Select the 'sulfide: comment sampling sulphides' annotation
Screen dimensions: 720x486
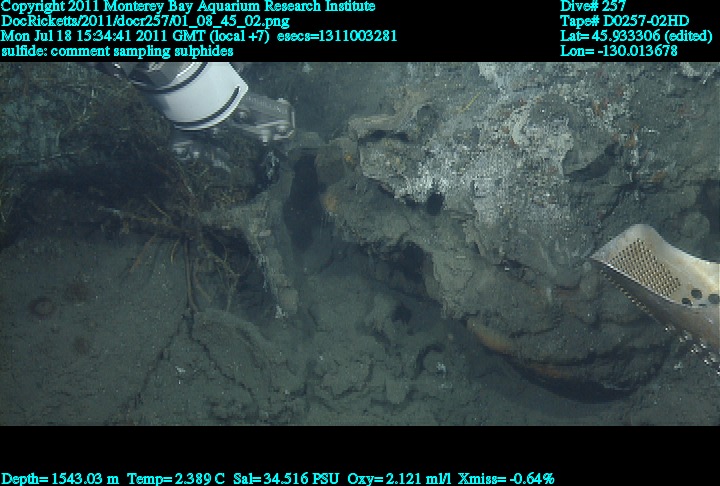(117, 51)
